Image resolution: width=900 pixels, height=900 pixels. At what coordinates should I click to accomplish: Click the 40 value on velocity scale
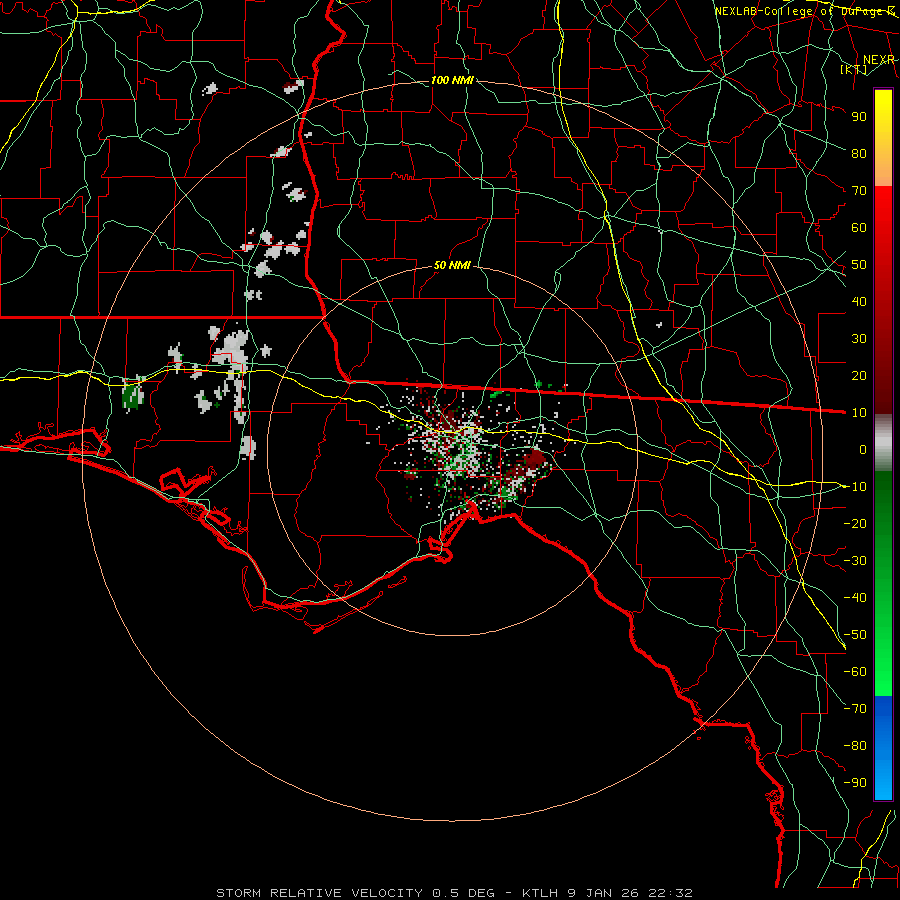[x=859, y=301]
